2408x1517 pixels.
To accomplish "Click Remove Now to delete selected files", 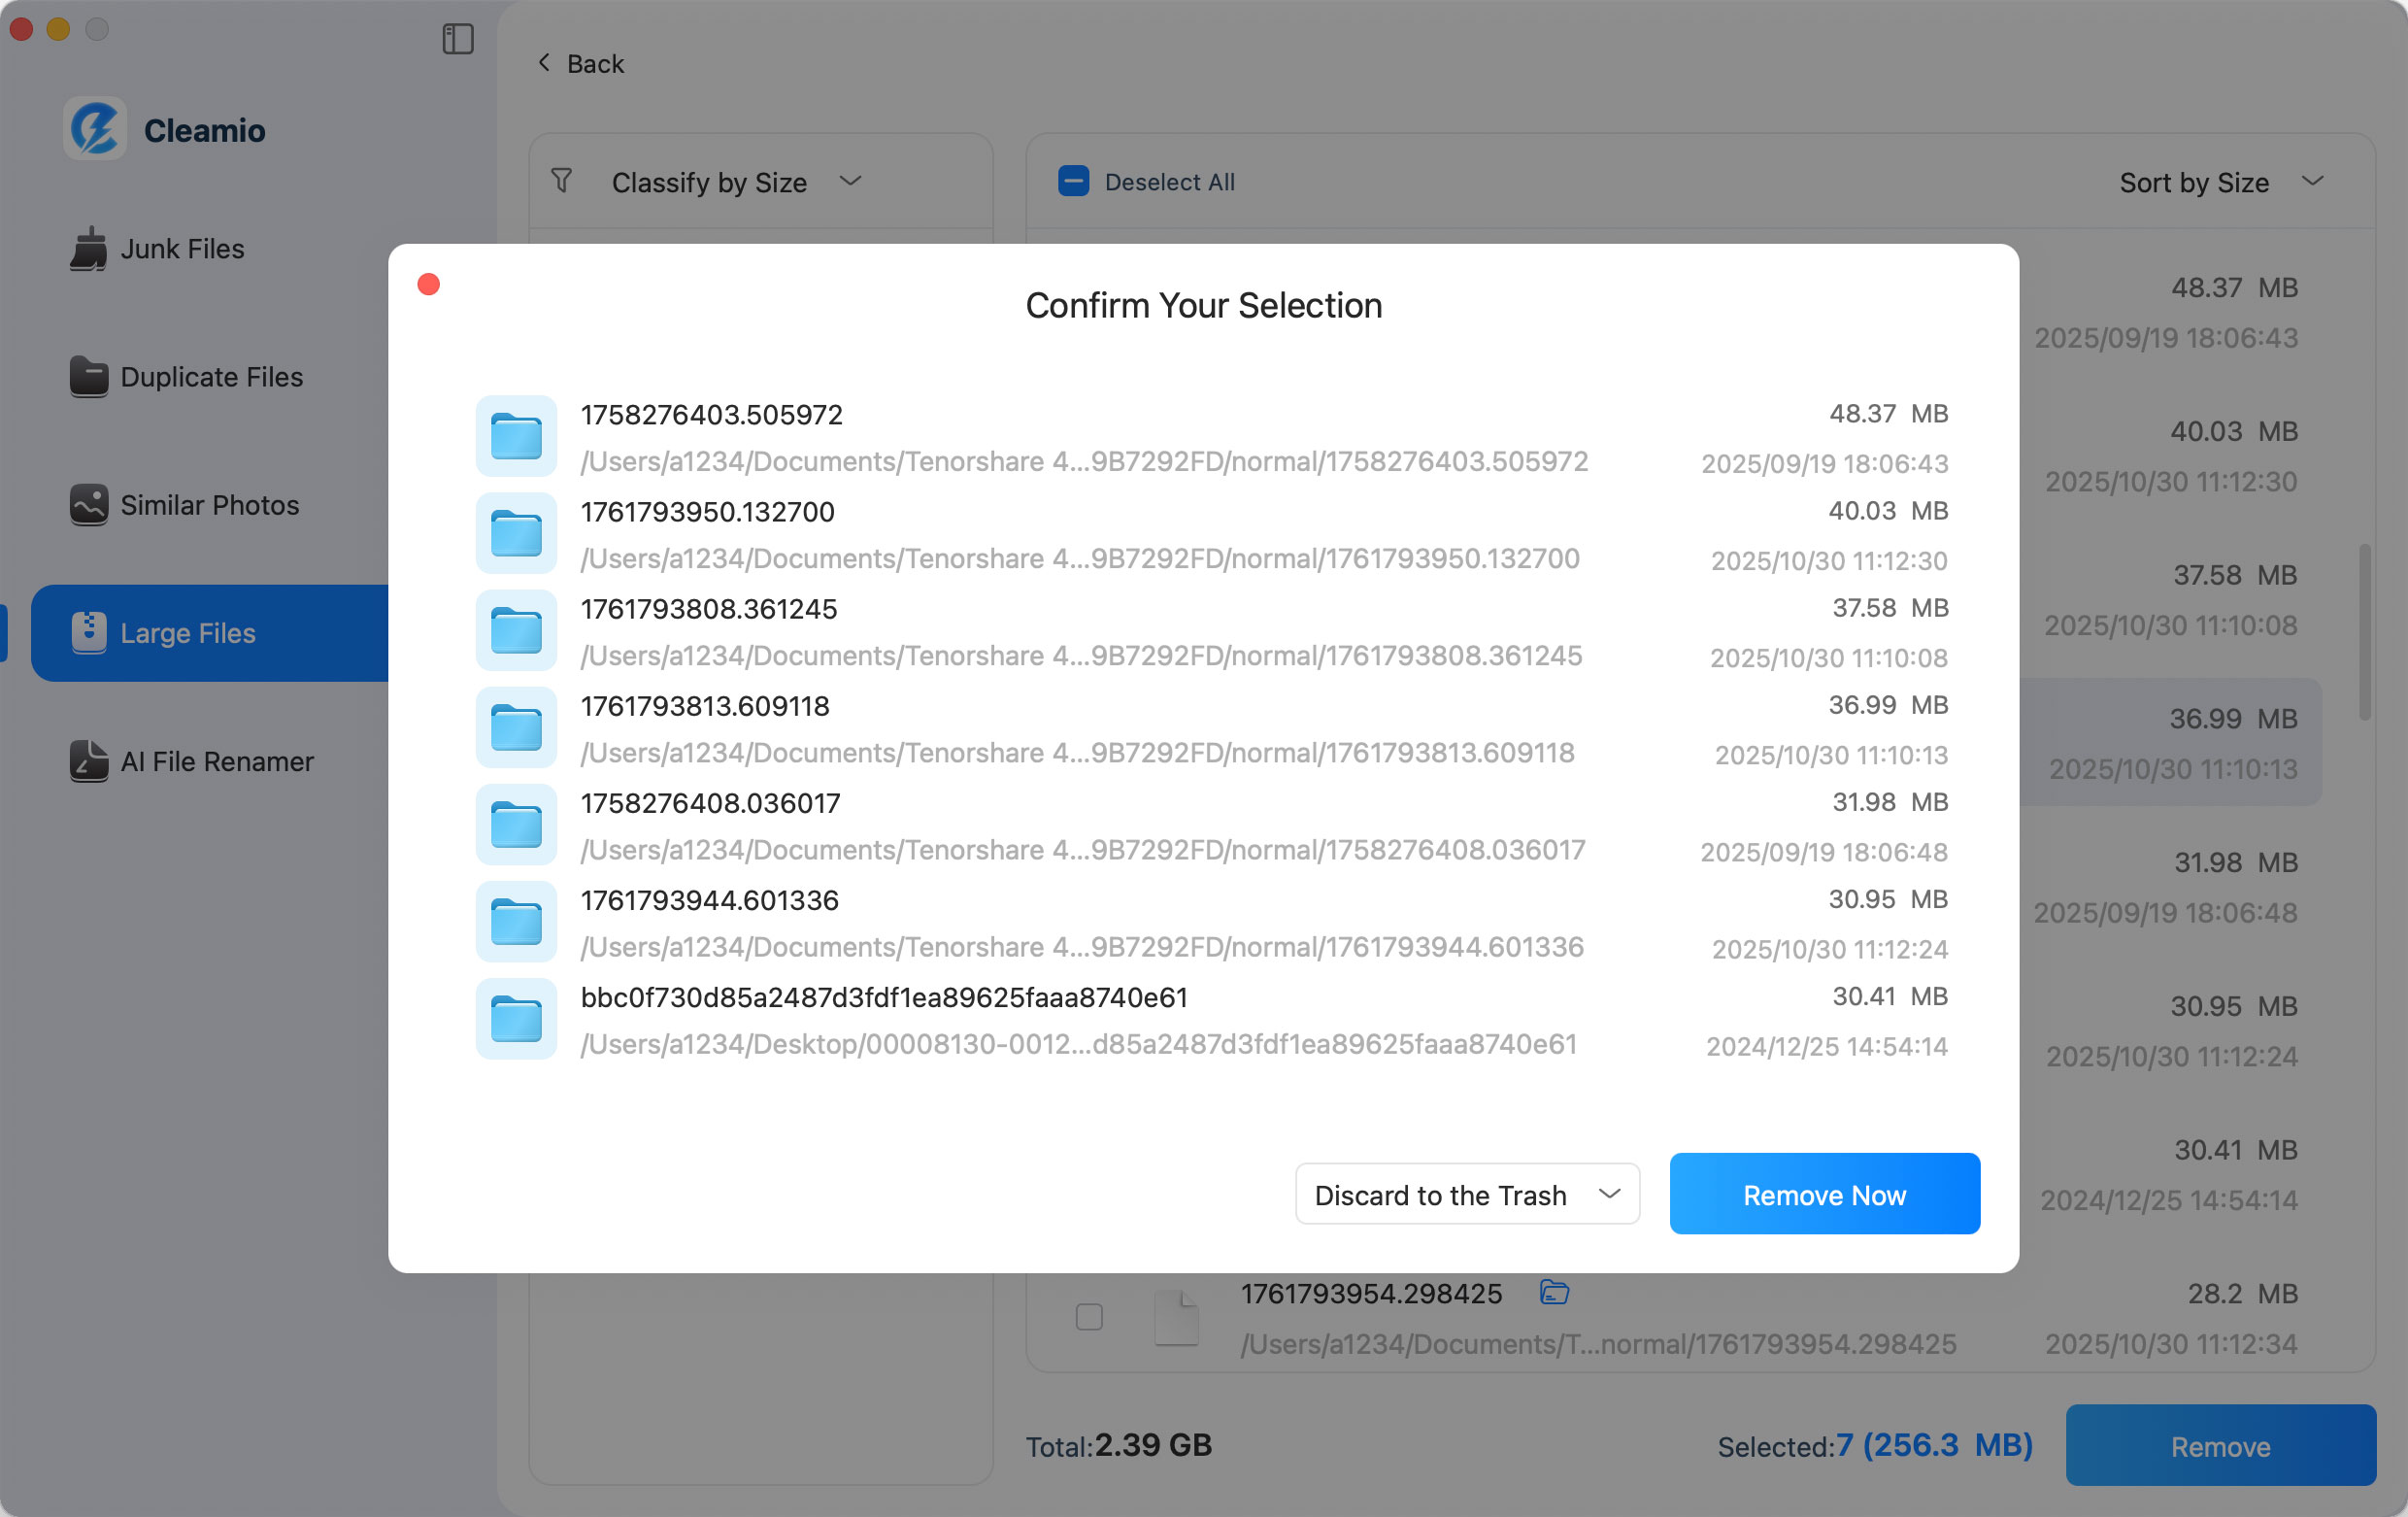I will [x=1824, y=1194].
